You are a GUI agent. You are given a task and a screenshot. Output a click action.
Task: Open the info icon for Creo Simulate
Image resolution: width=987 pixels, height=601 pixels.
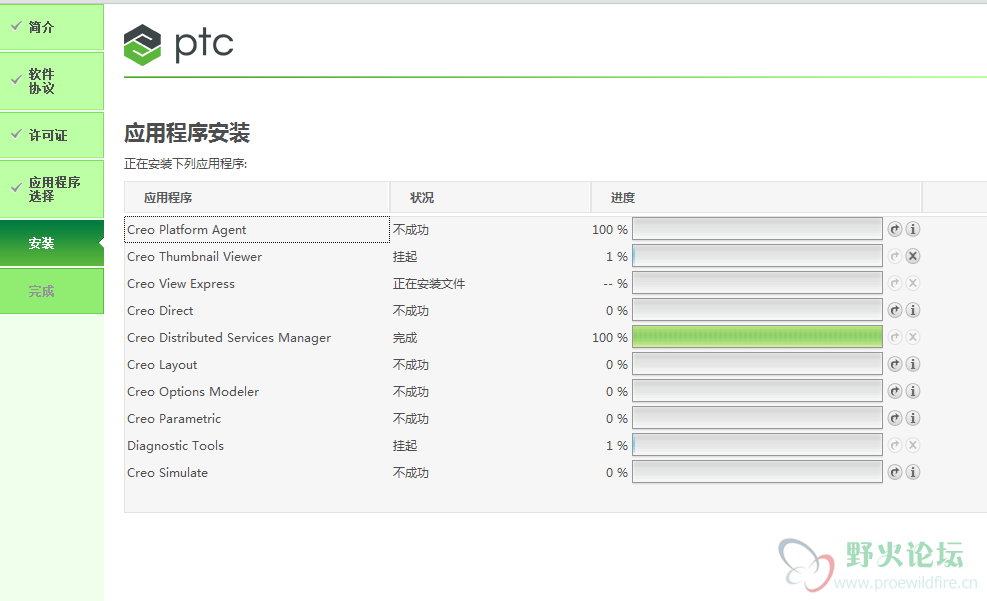tap(913, 473)
